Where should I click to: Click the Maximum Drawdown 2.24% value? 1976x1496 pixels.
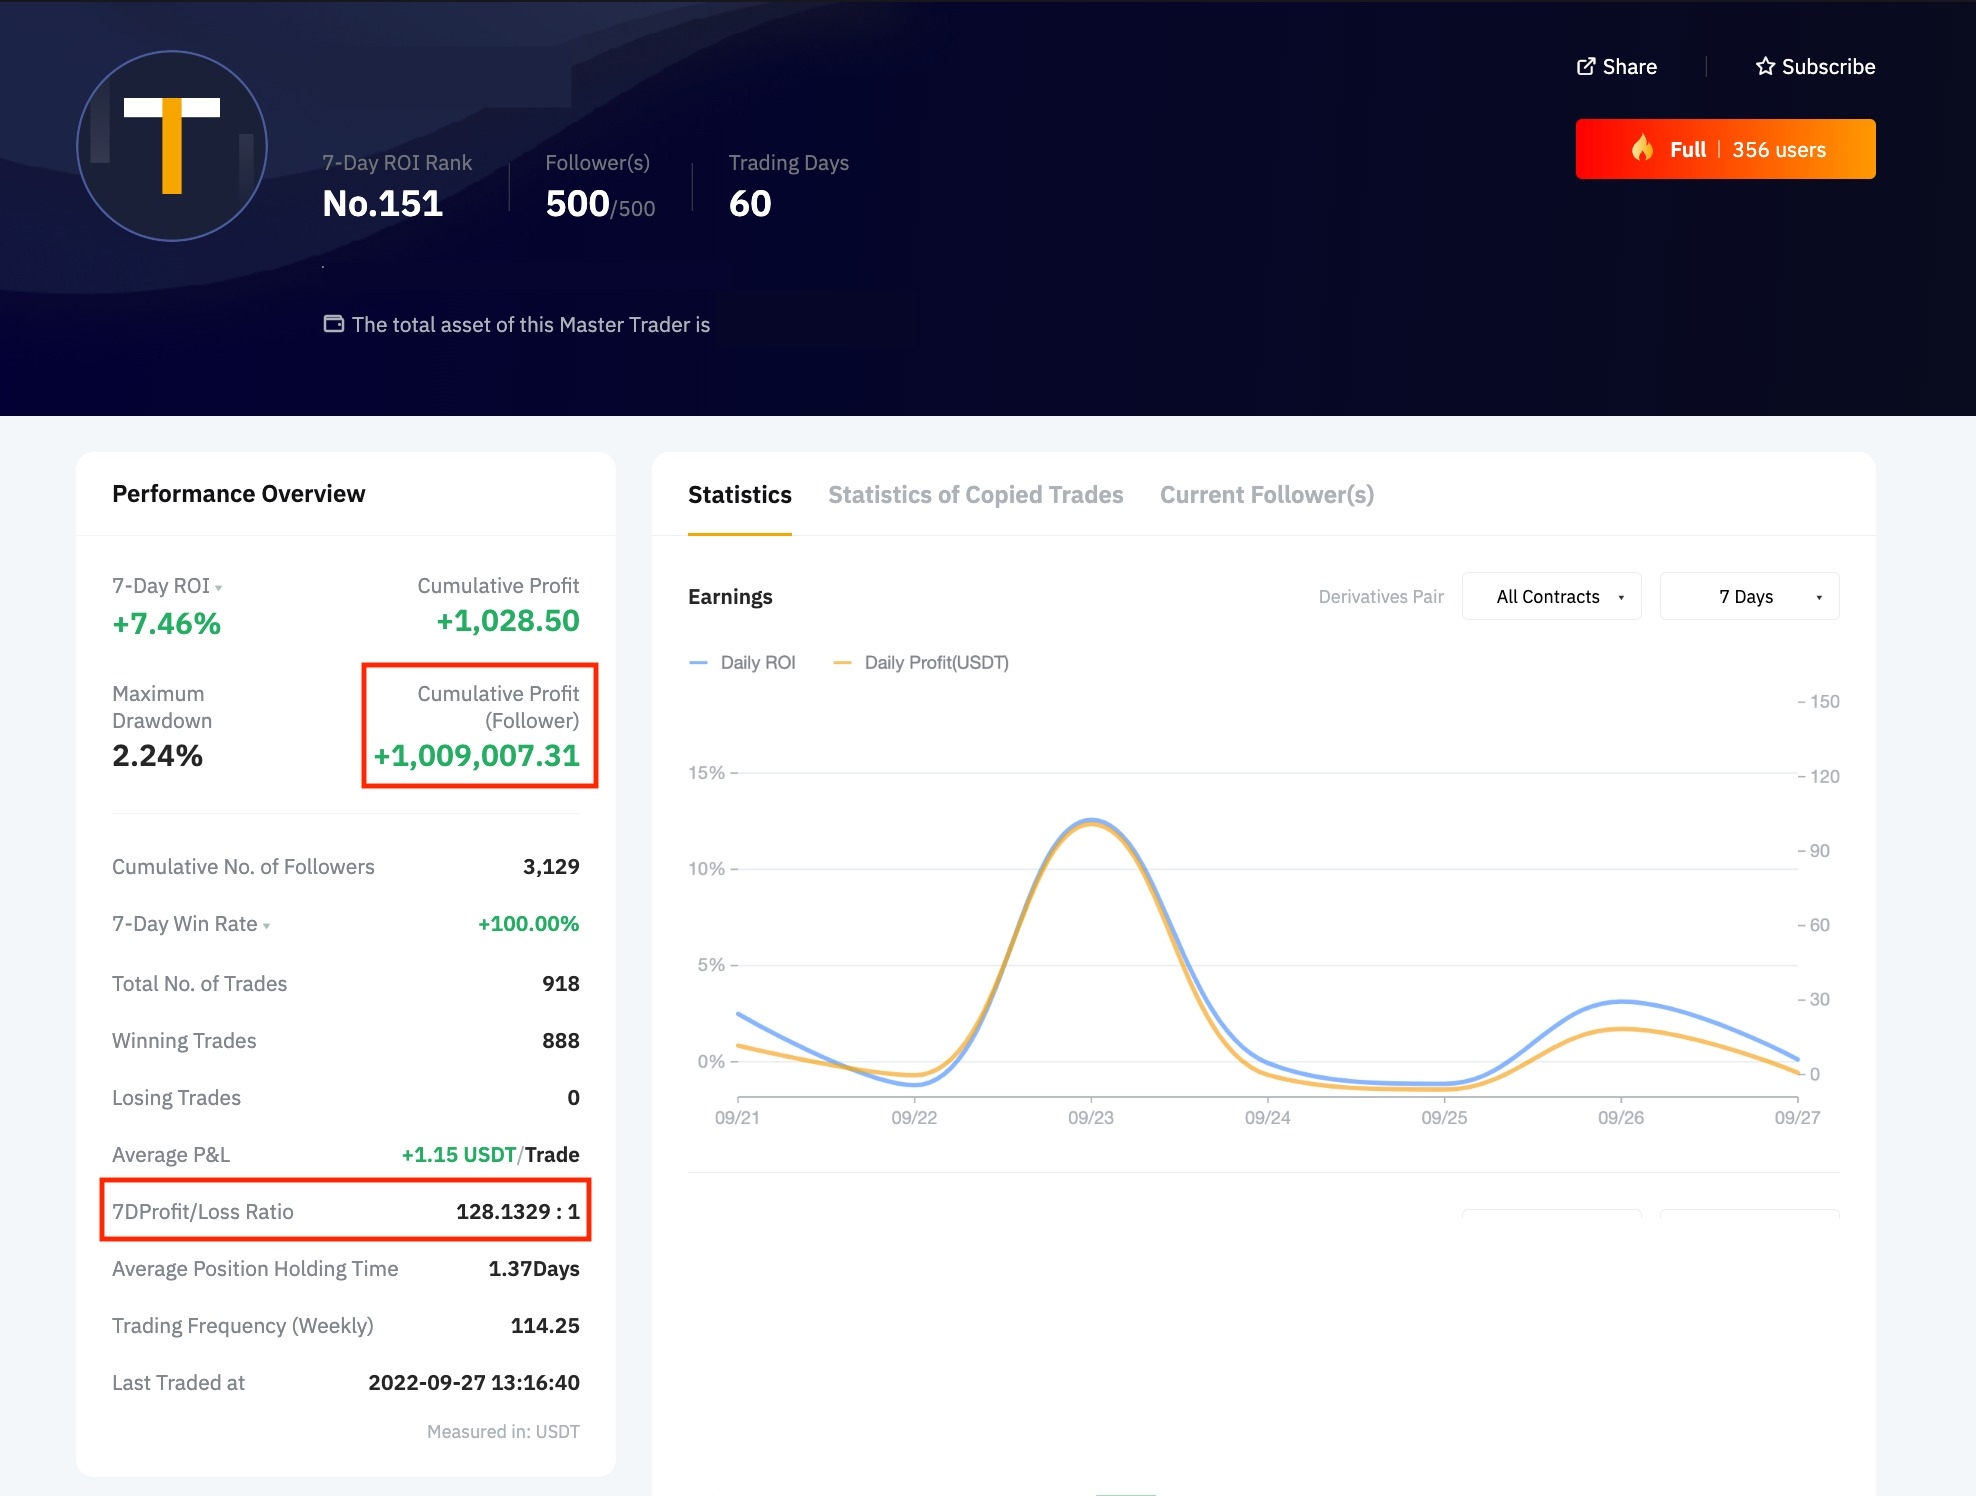(x=157, y=756)
